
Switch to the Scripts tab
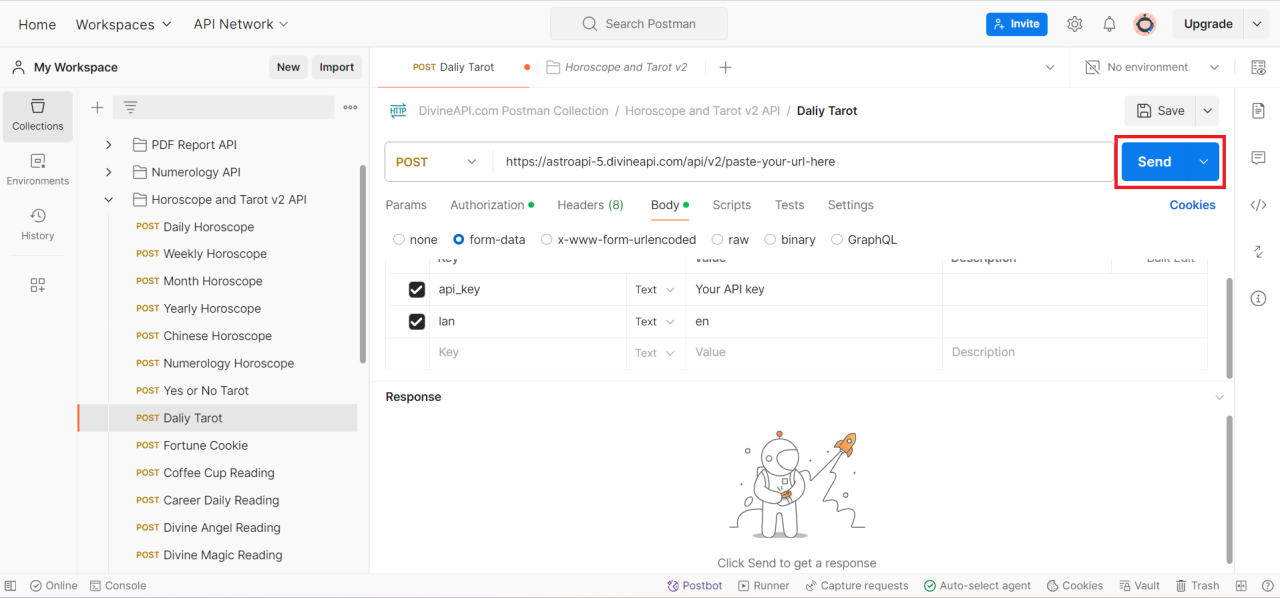click(x=732, y=205)
